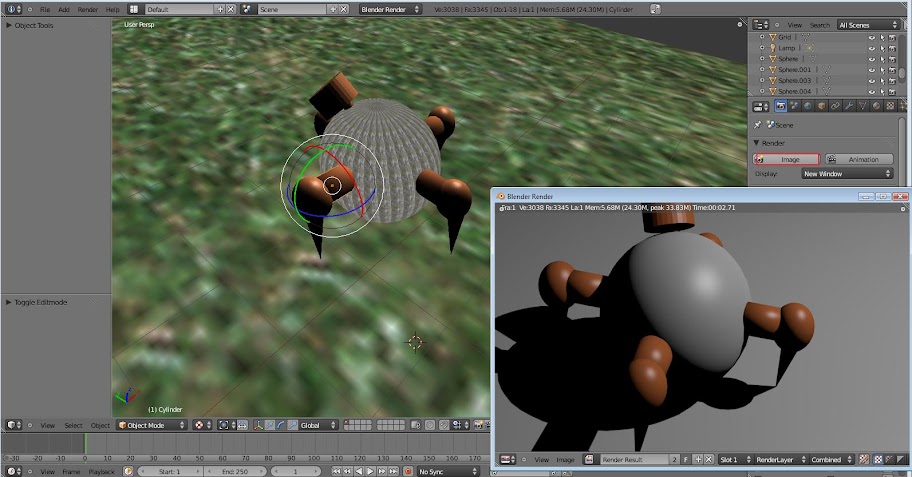Click the End: 250 frame field

(x=235, y=471)
